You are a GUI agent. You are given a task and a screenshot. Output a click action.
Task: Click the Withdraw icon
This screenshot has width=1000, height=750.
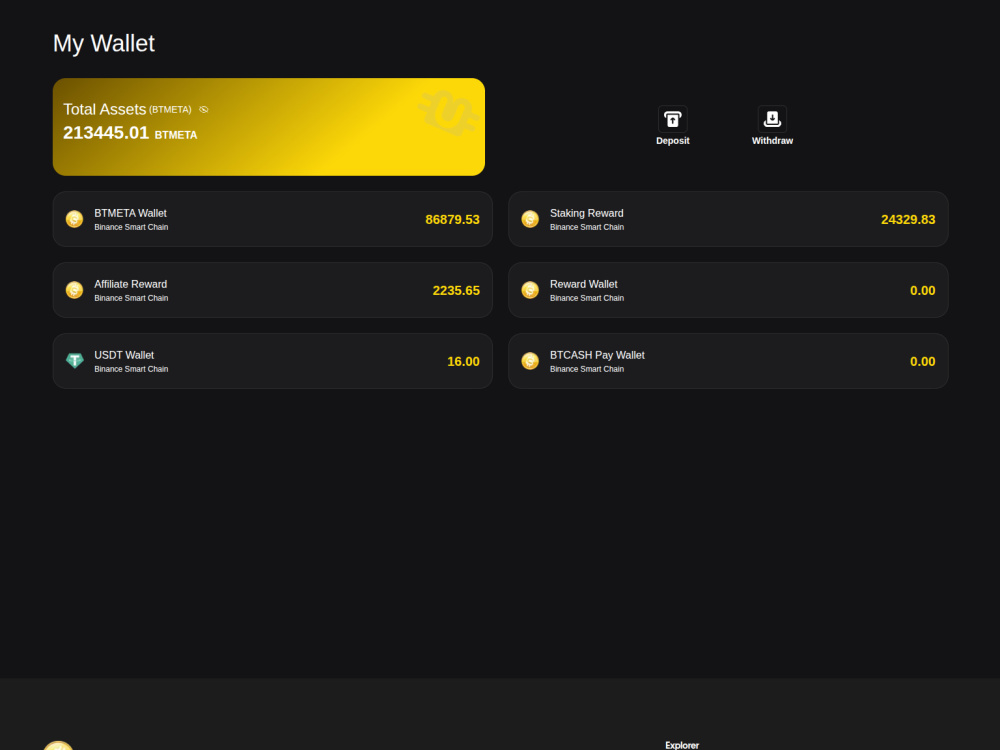pos(772,119)
